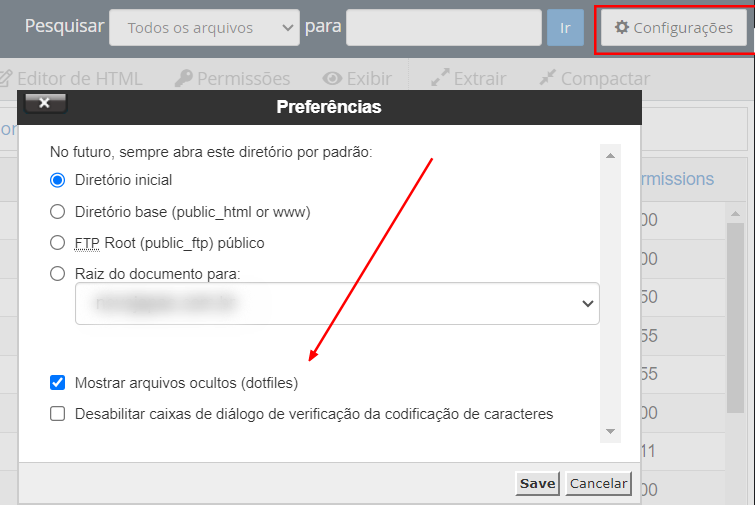755x505 pixels.
Task: Close the Preferências dialog with X
Action: 45,103
